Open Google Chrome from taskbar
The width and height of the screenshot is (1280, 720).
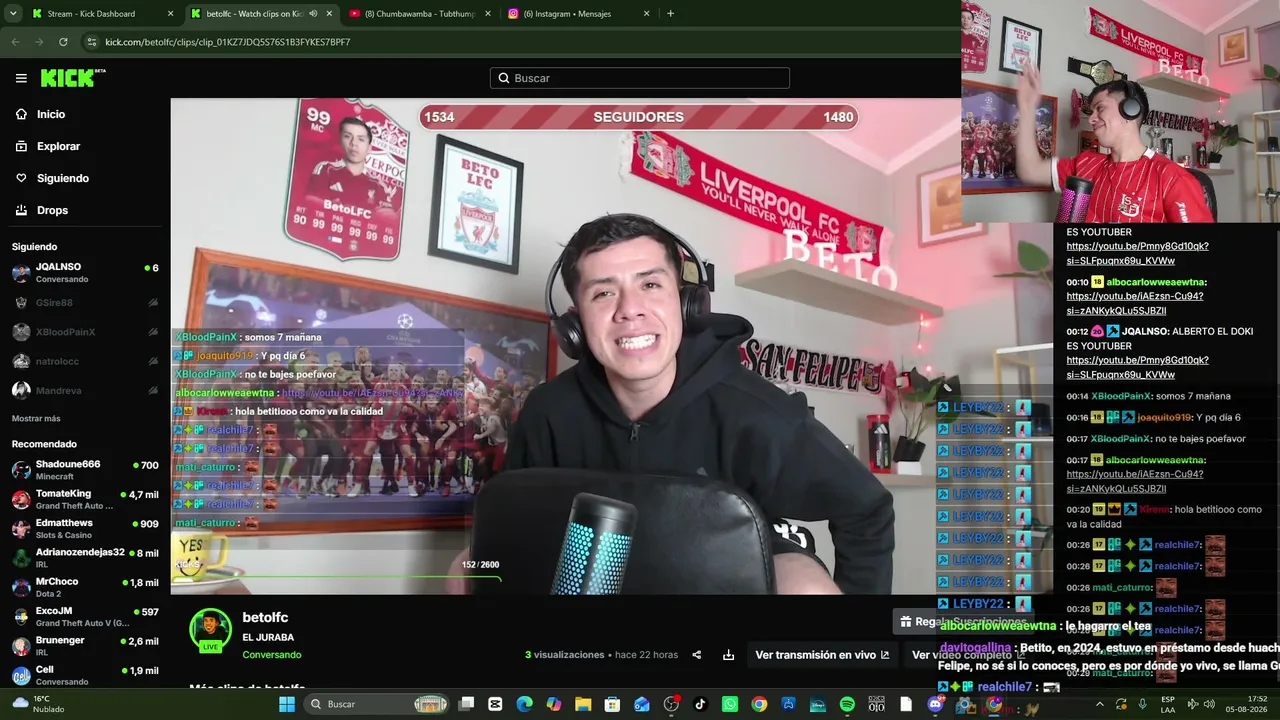(x=759, y=704)
